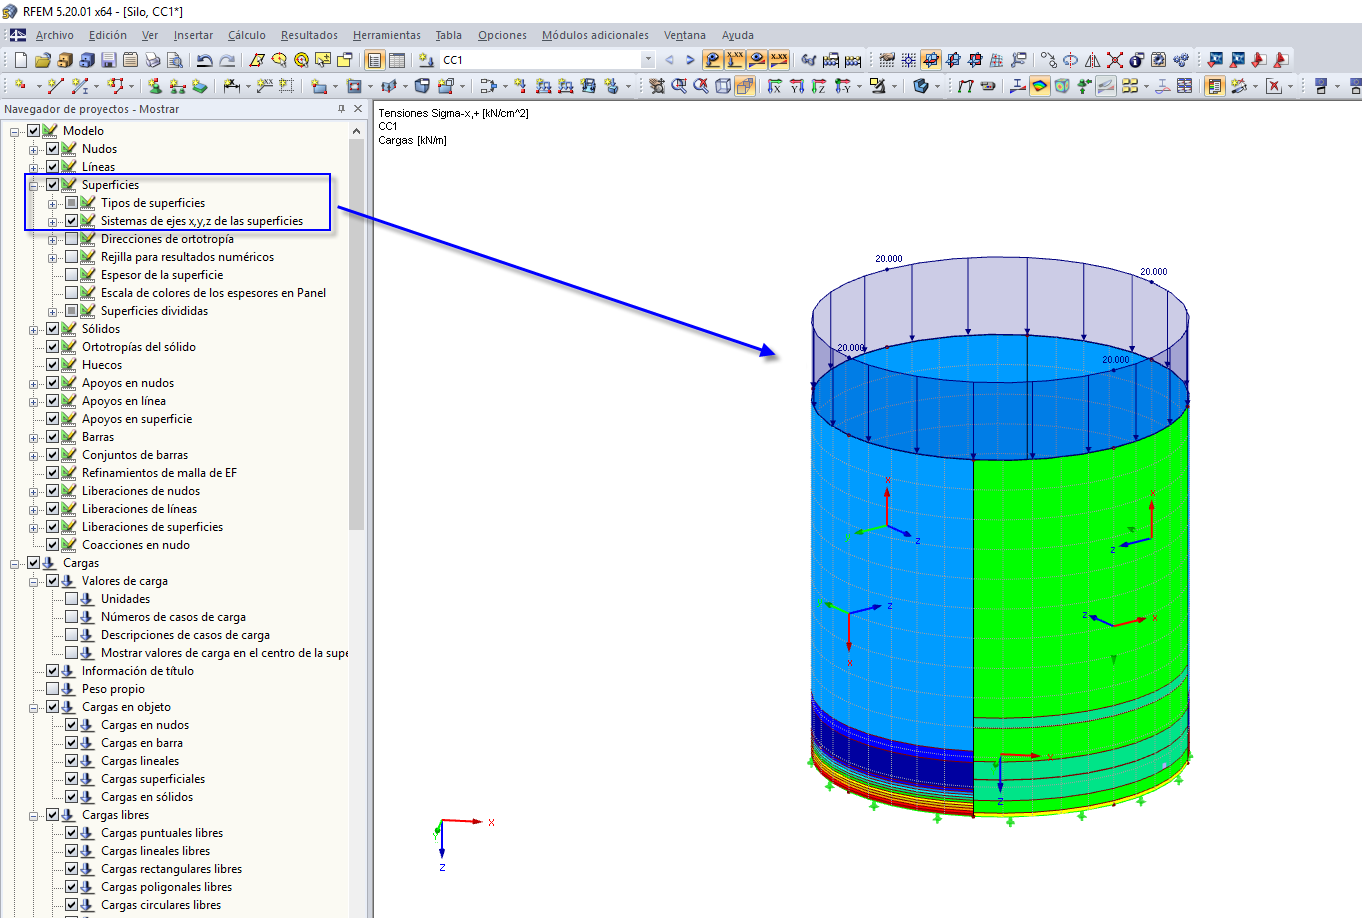
Task: Open the Módulos adicionales menu
Action: pos(595,35)
